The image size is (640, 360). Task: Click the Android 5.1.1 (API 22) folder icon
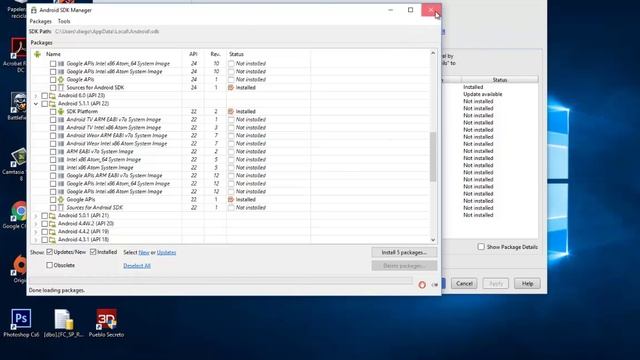52,104
